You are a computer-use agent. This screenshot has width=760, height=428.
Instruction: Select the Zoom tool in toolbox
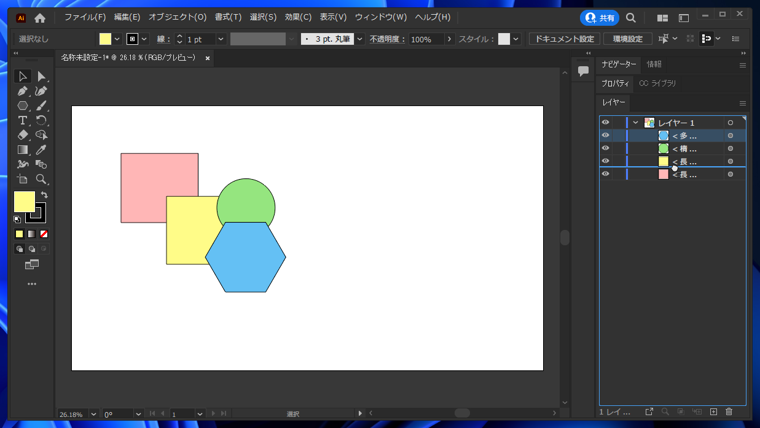(41, 179)
